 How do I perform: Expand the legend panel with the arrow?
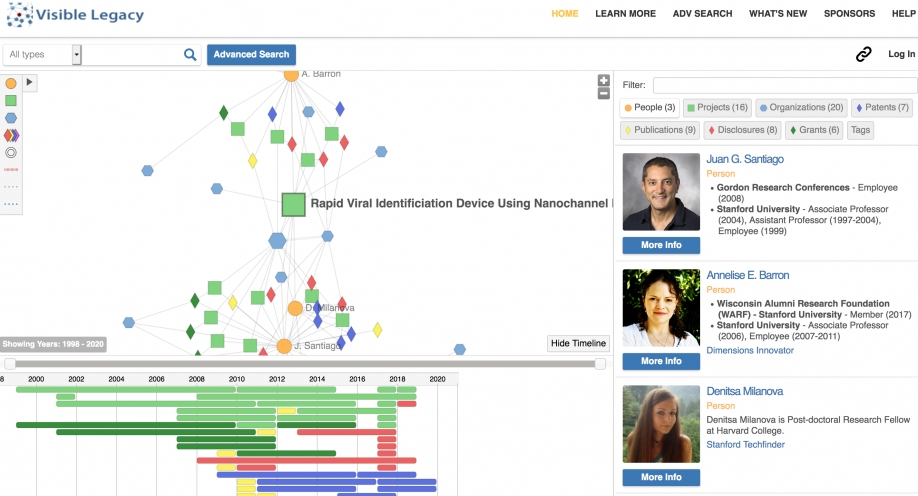(29, 82)
